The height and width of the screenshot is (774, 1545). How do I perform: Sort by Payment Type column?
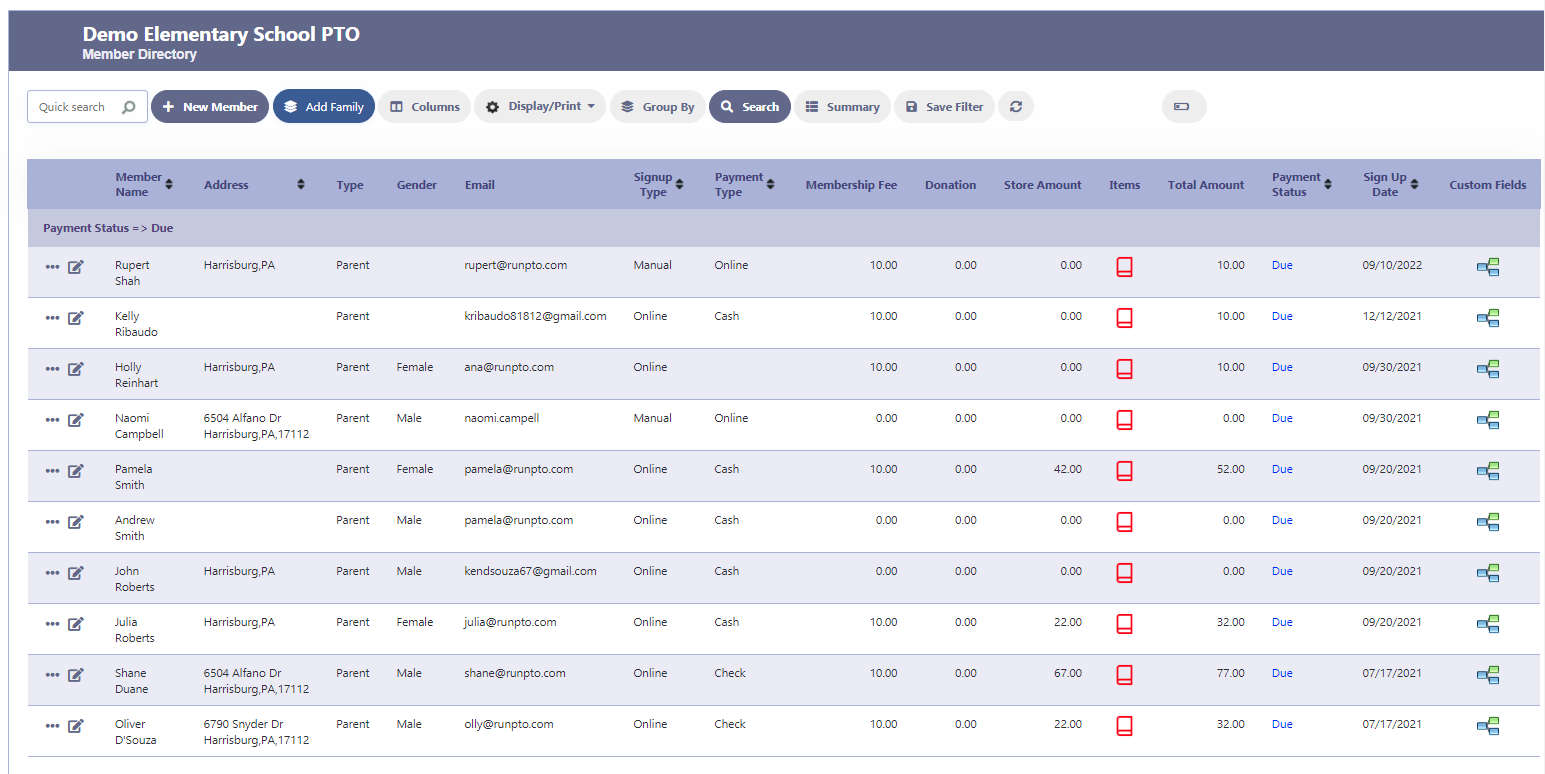[770, 184]
